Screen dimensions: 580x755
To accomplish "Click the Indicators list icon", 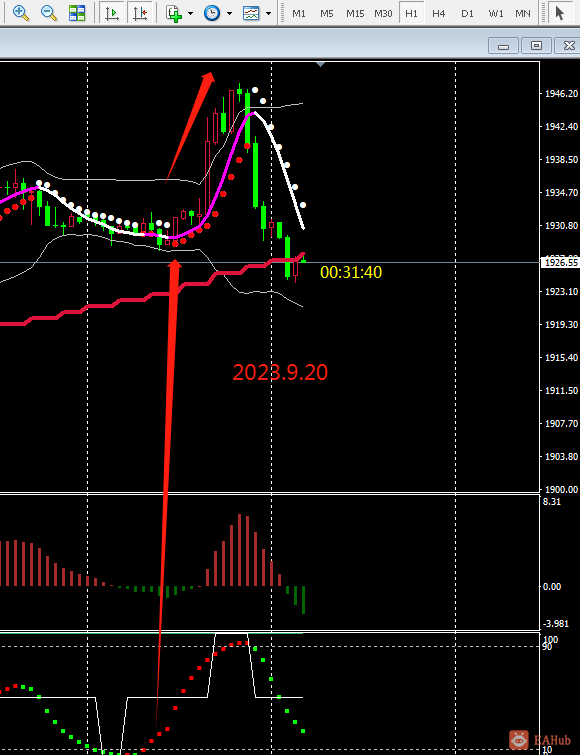I will 173,13.
